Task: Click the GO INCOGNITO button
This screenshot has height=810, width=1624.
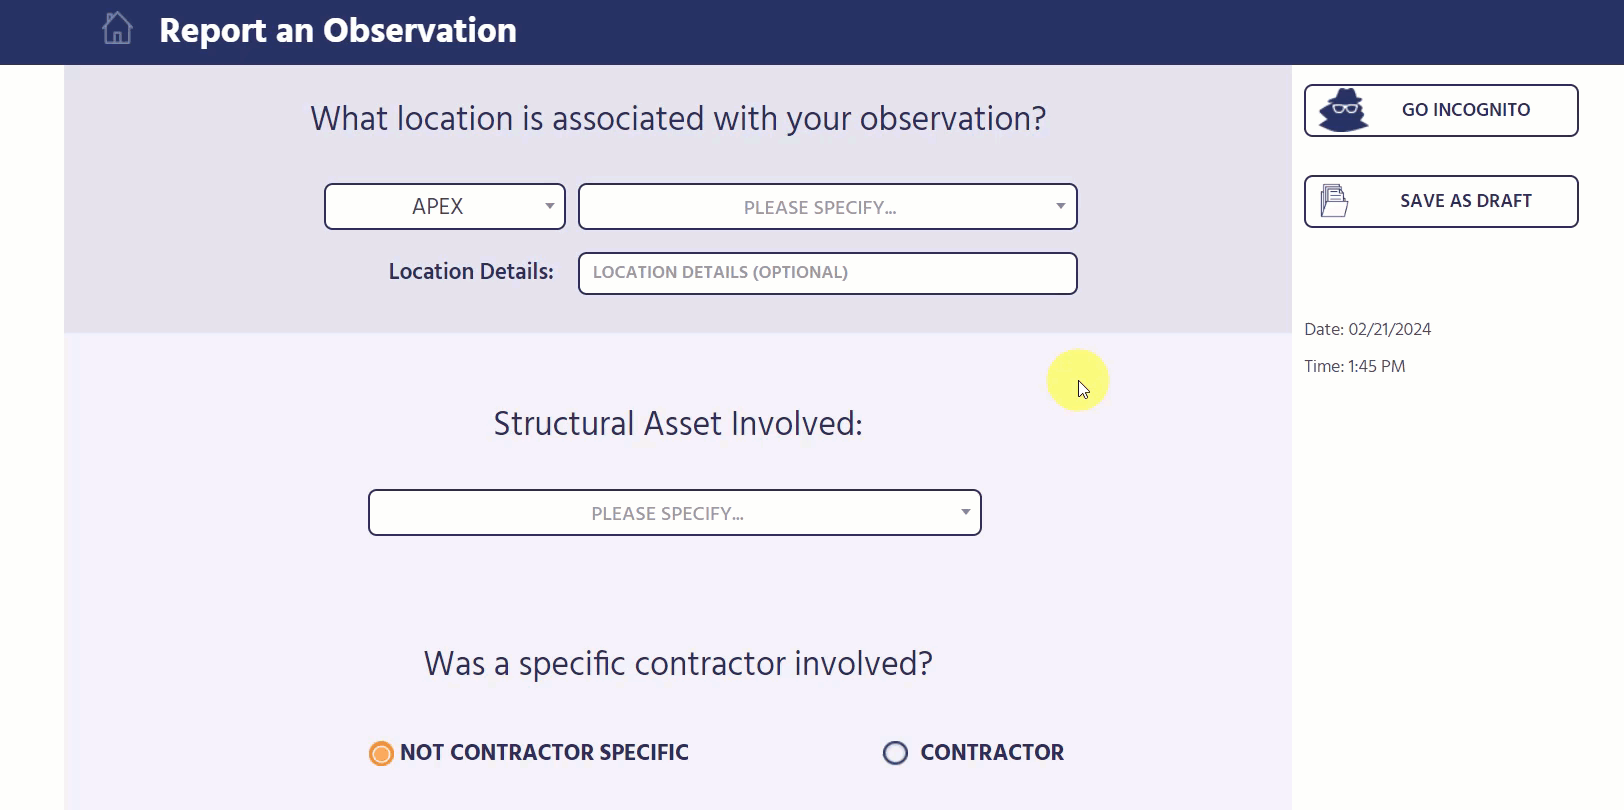Action: pyautogui.click(x=1440, y=110)
